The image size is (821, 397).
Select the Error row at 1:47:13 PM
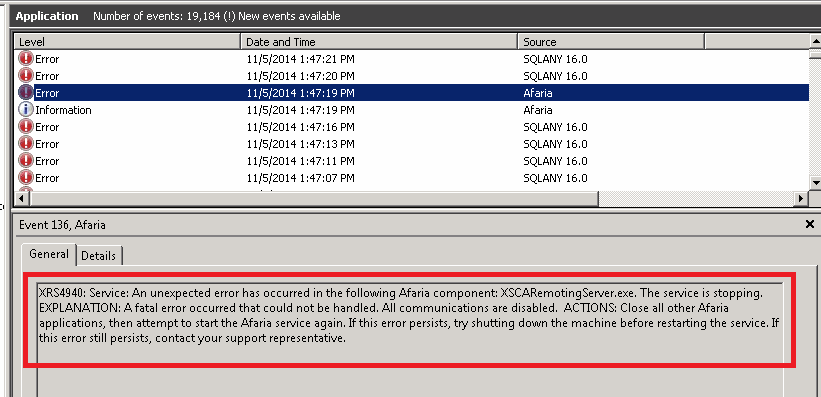[x=412, y=144]
